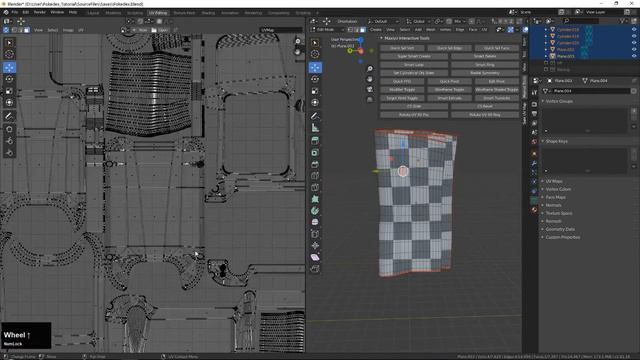
Task: Select the Knife tool
Action: 315,188
